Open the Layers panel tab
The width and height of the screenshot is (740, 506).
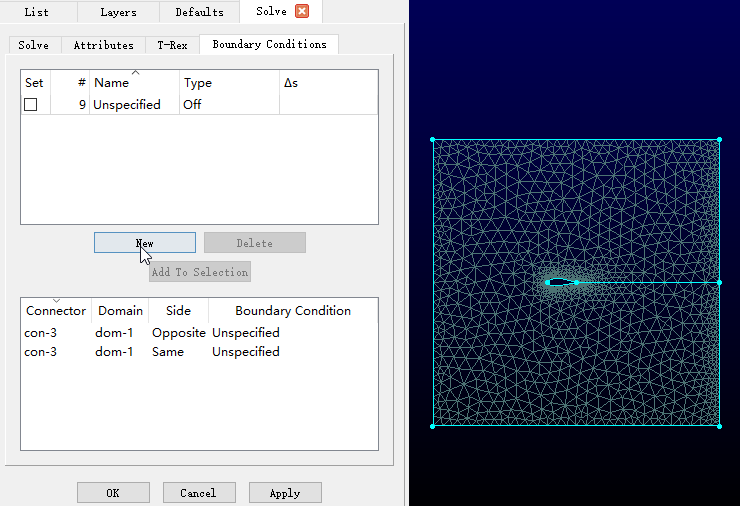(118, 12)
